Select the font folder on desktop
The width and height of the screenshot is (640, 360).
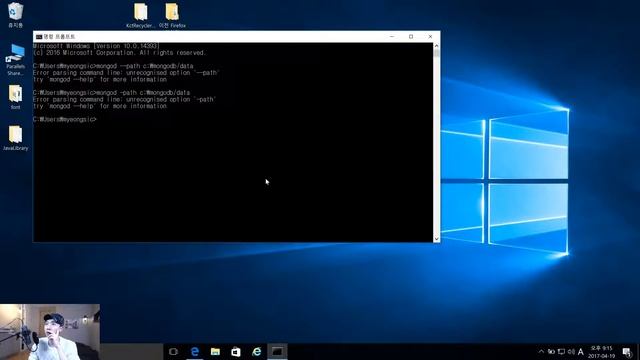(x=16, y=97)
